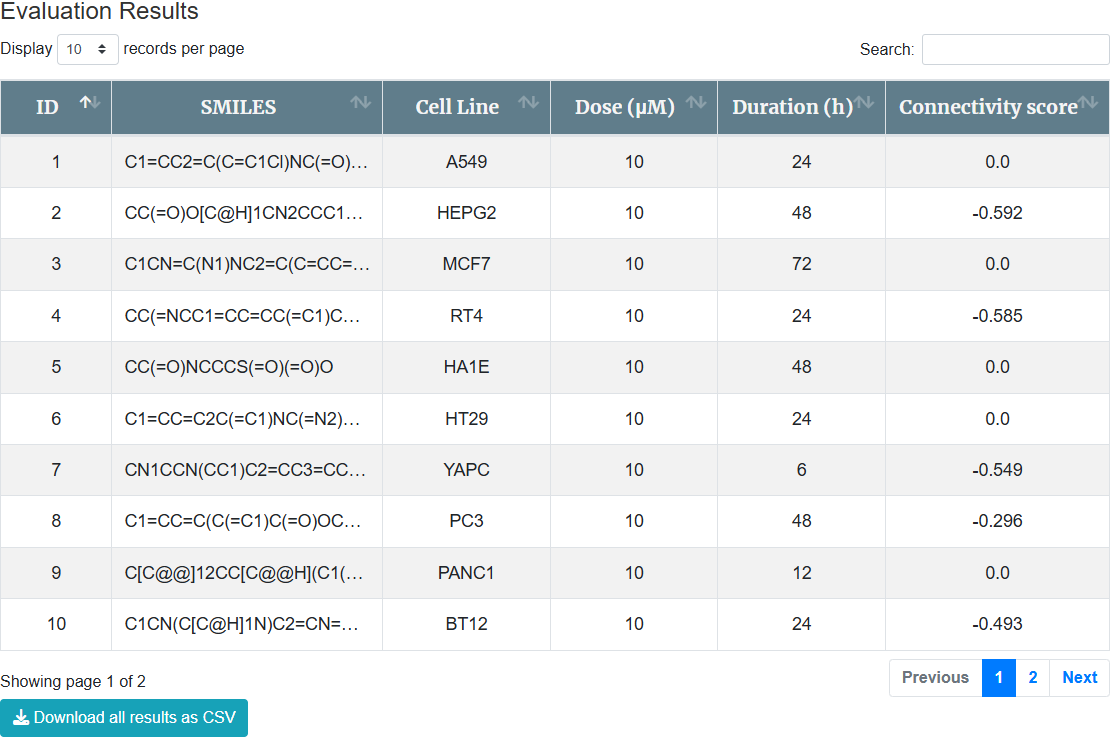
Task: Click cell line PANC1
Action: pyautogui.click(x=466, y=572)
